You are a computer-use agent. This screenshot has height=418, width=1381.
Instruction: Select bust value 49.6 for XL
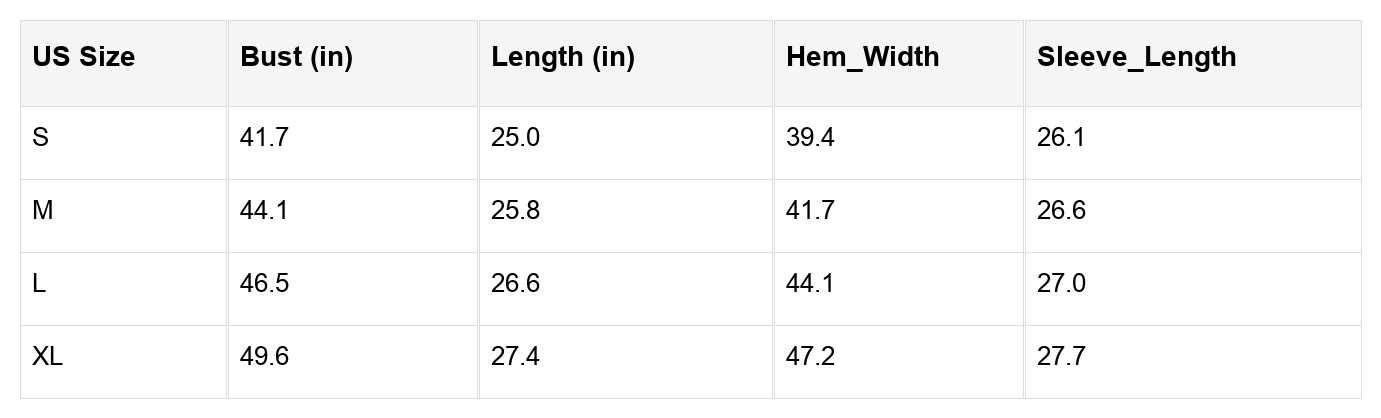[x=264, y=357]
